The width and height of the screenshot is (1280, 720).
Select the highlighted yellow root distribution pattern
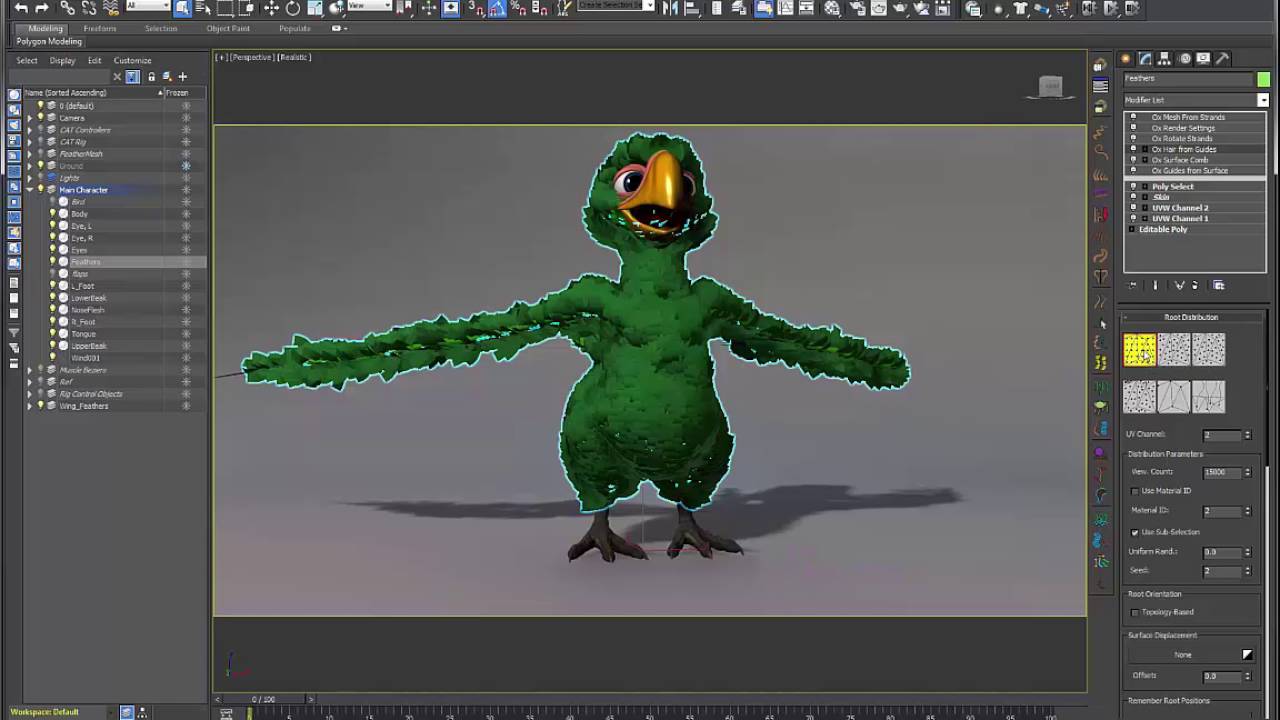(x=1139, y=350)
